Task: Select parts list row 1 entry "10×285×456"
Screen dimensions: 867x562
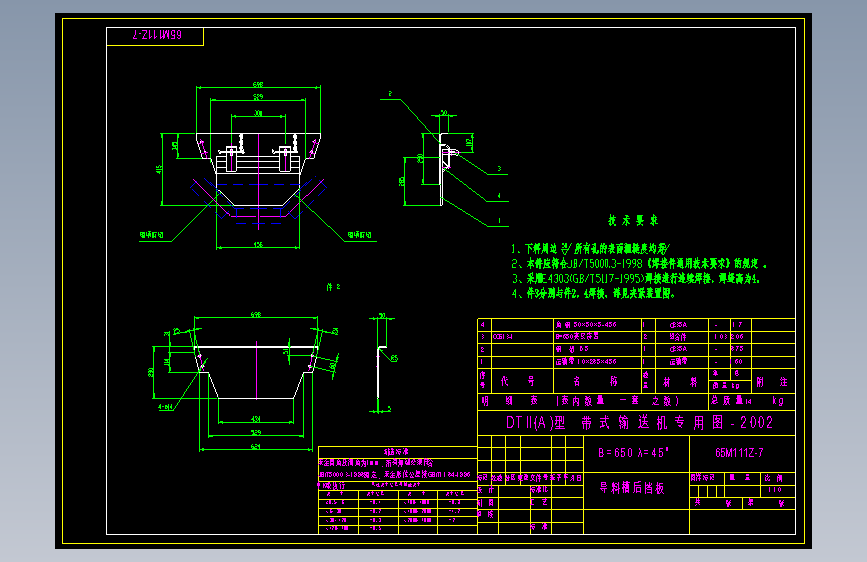Action: [586, 362]
